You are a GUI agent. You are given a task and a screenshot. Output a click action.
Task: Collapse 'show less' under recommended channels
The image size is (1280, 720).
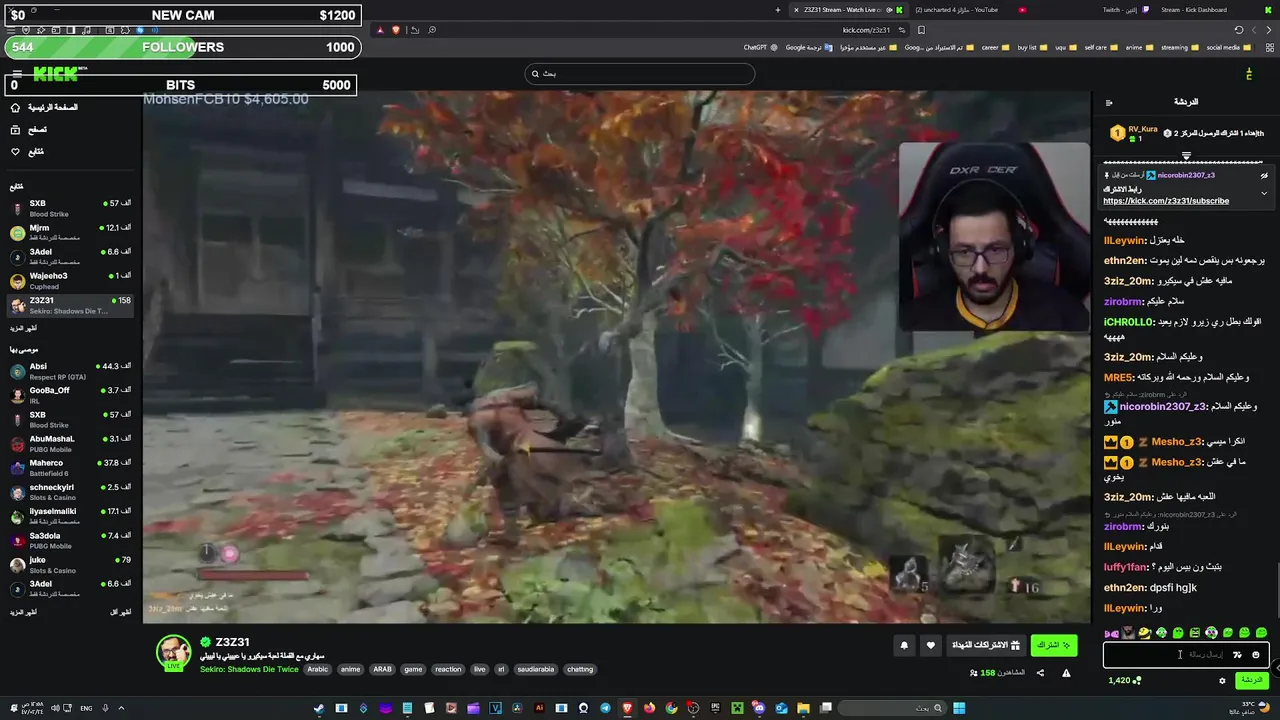pyautogui.click(x=120, y=611)
